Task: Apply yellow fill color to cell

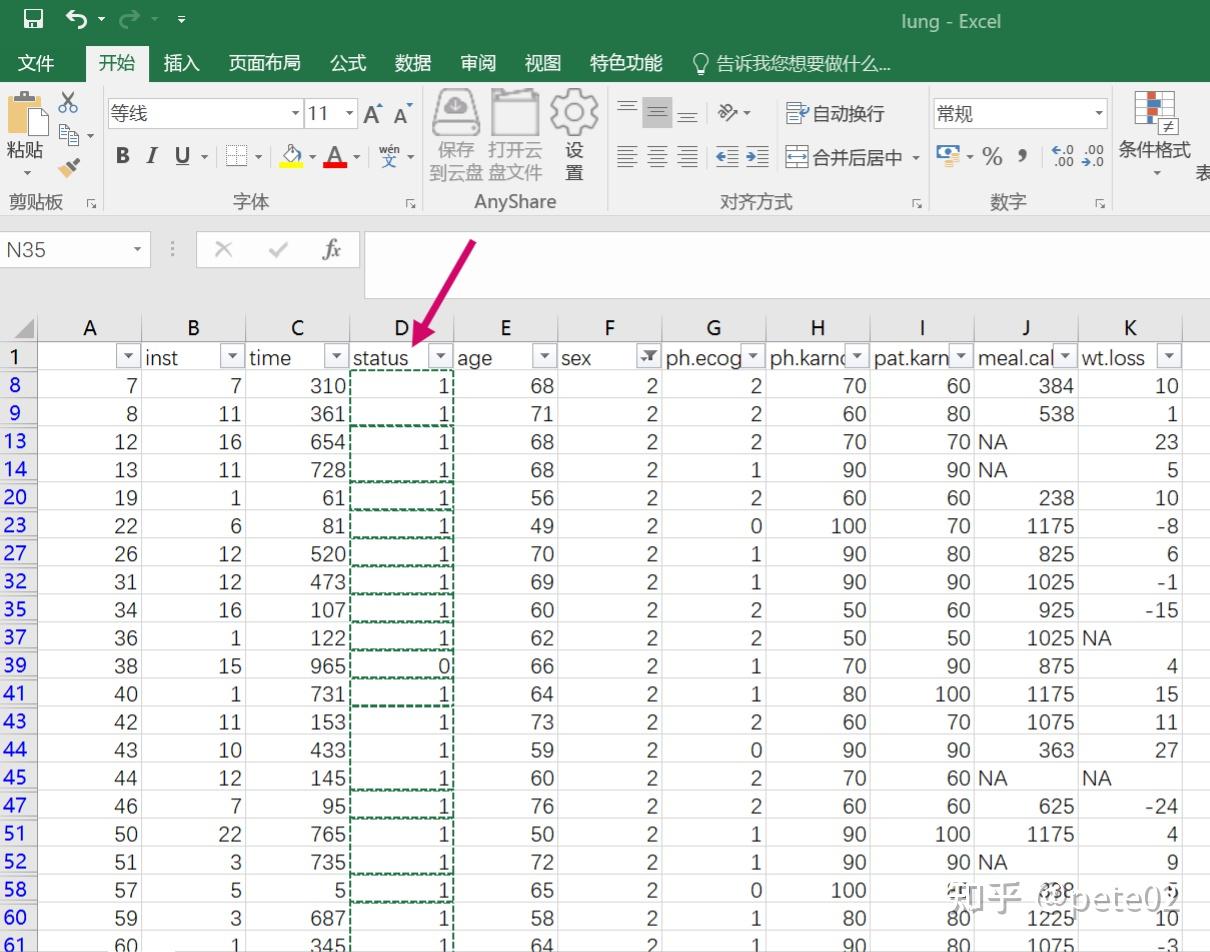Action: (291, 156)
